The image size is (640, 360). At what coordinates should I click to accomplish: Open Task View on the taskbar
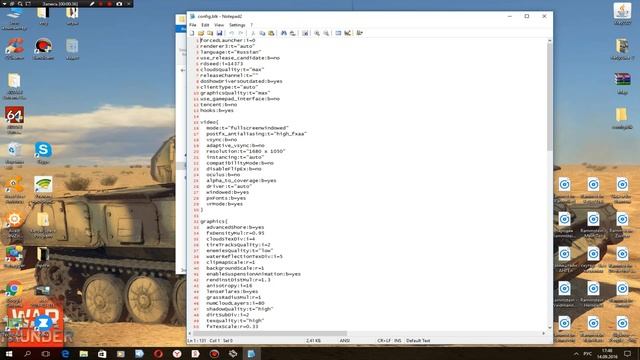tap(46, 353)
